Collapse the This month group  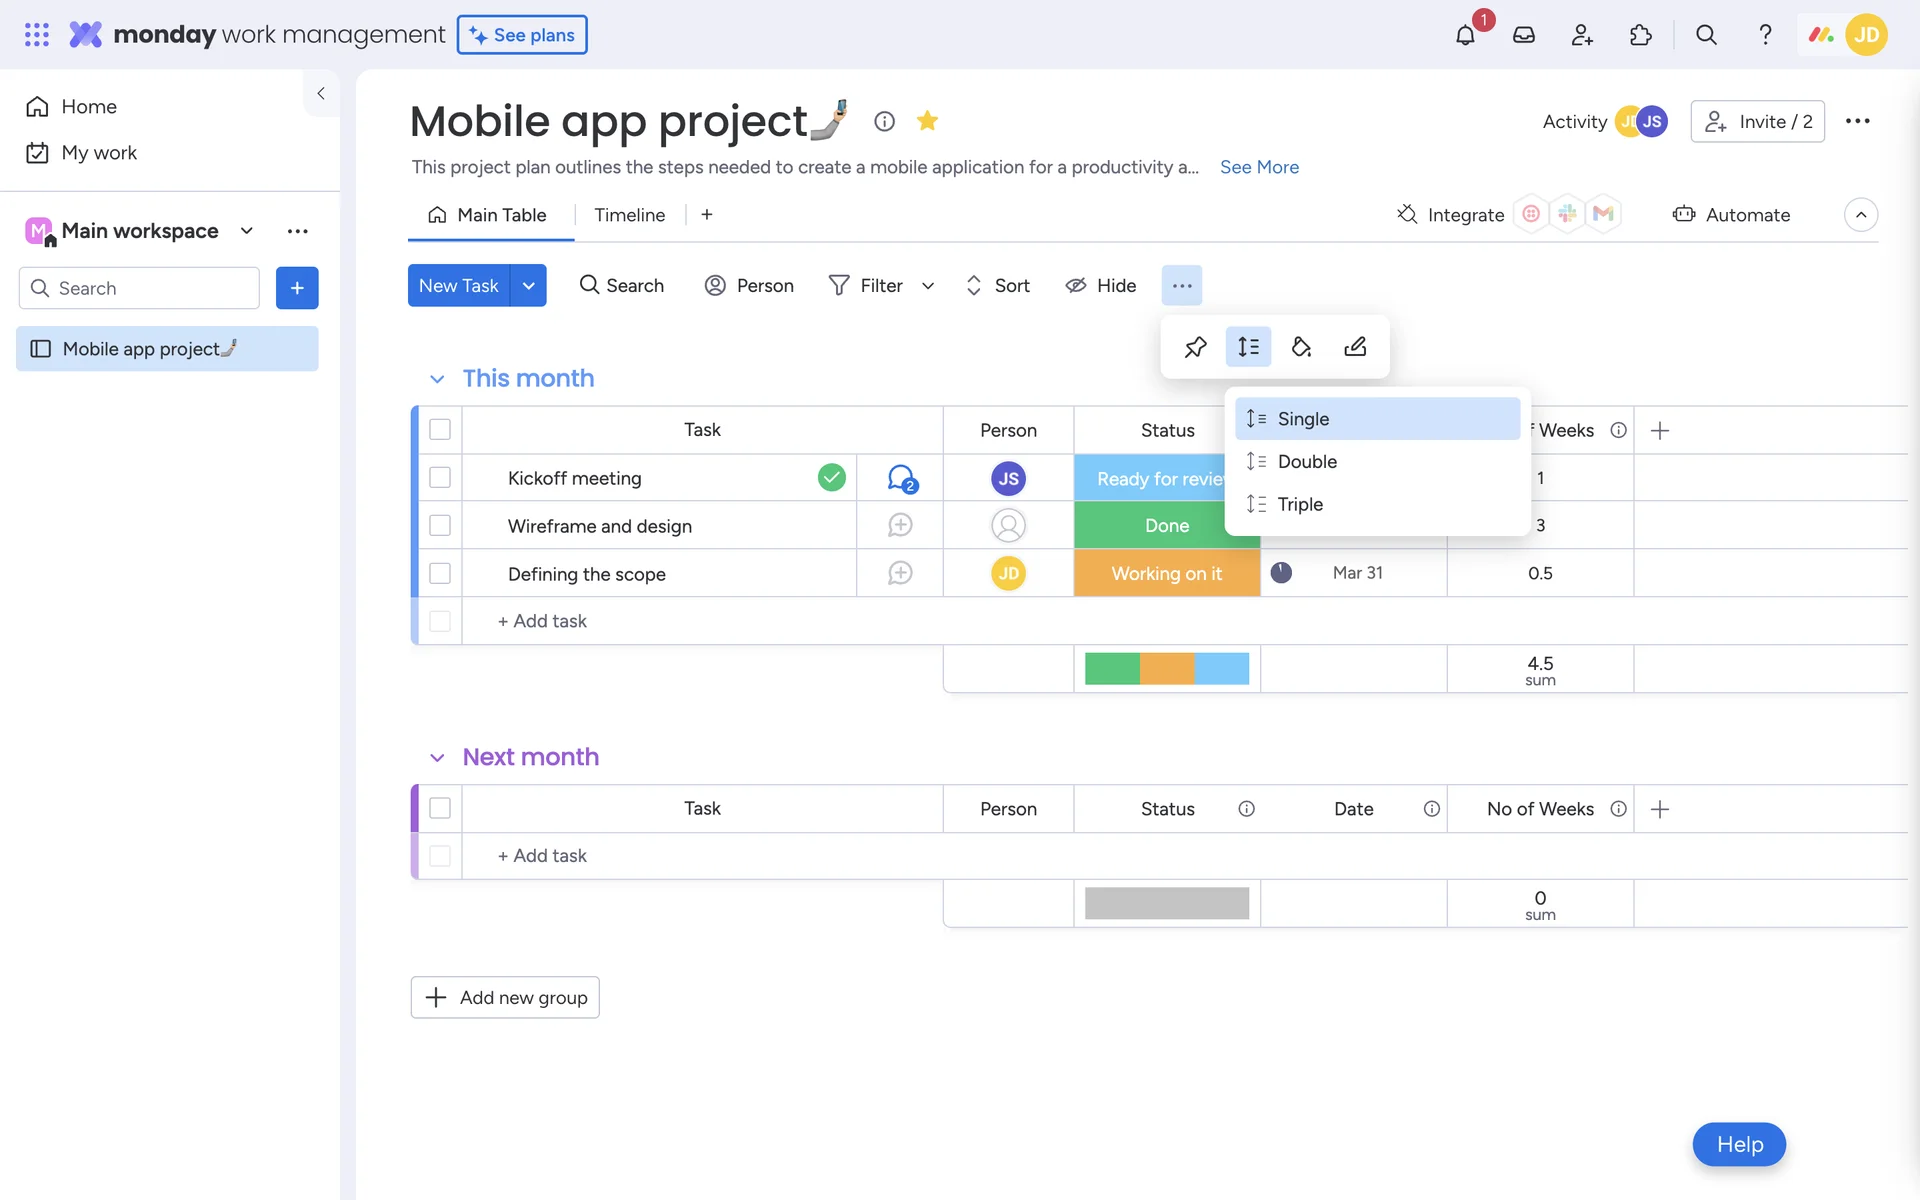point(437,379)
